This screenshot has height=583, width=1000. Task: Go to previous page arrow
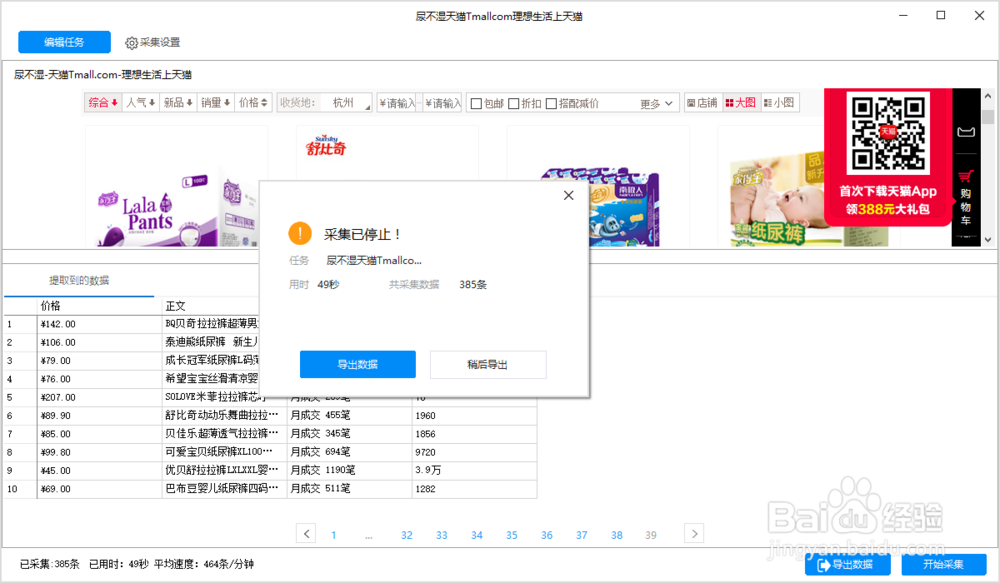pyautogui.click(x=306, y=533)
